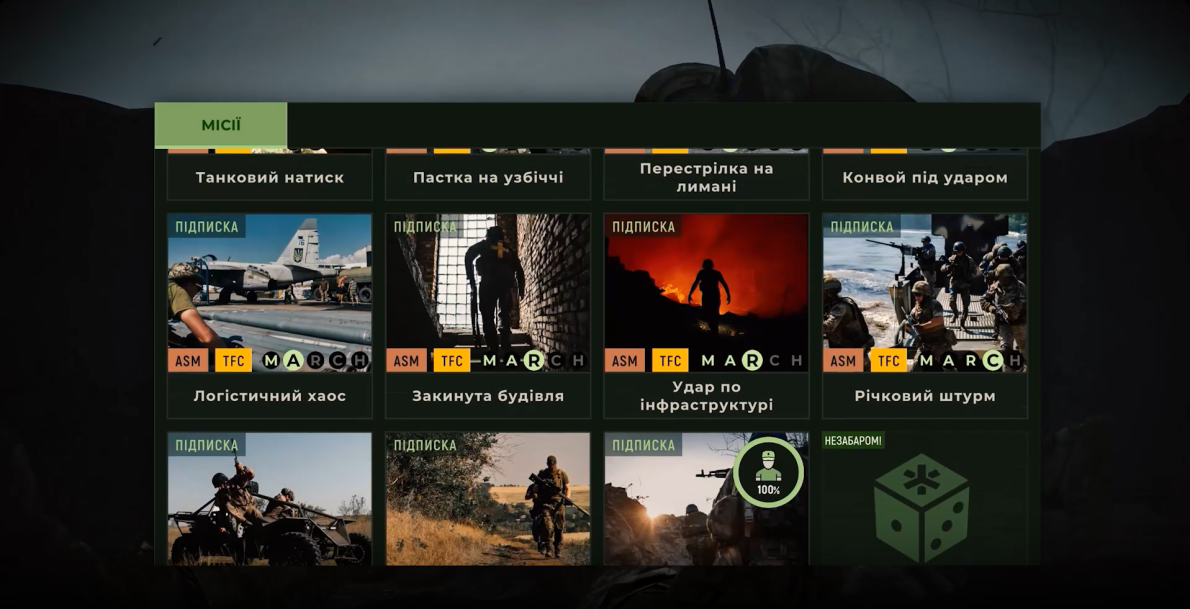Image resolution: width=1190 pixels, height=609 pixels.
Task: Click TFC badge on Удар по інфраструктурі card
Action: click(670, 360)
